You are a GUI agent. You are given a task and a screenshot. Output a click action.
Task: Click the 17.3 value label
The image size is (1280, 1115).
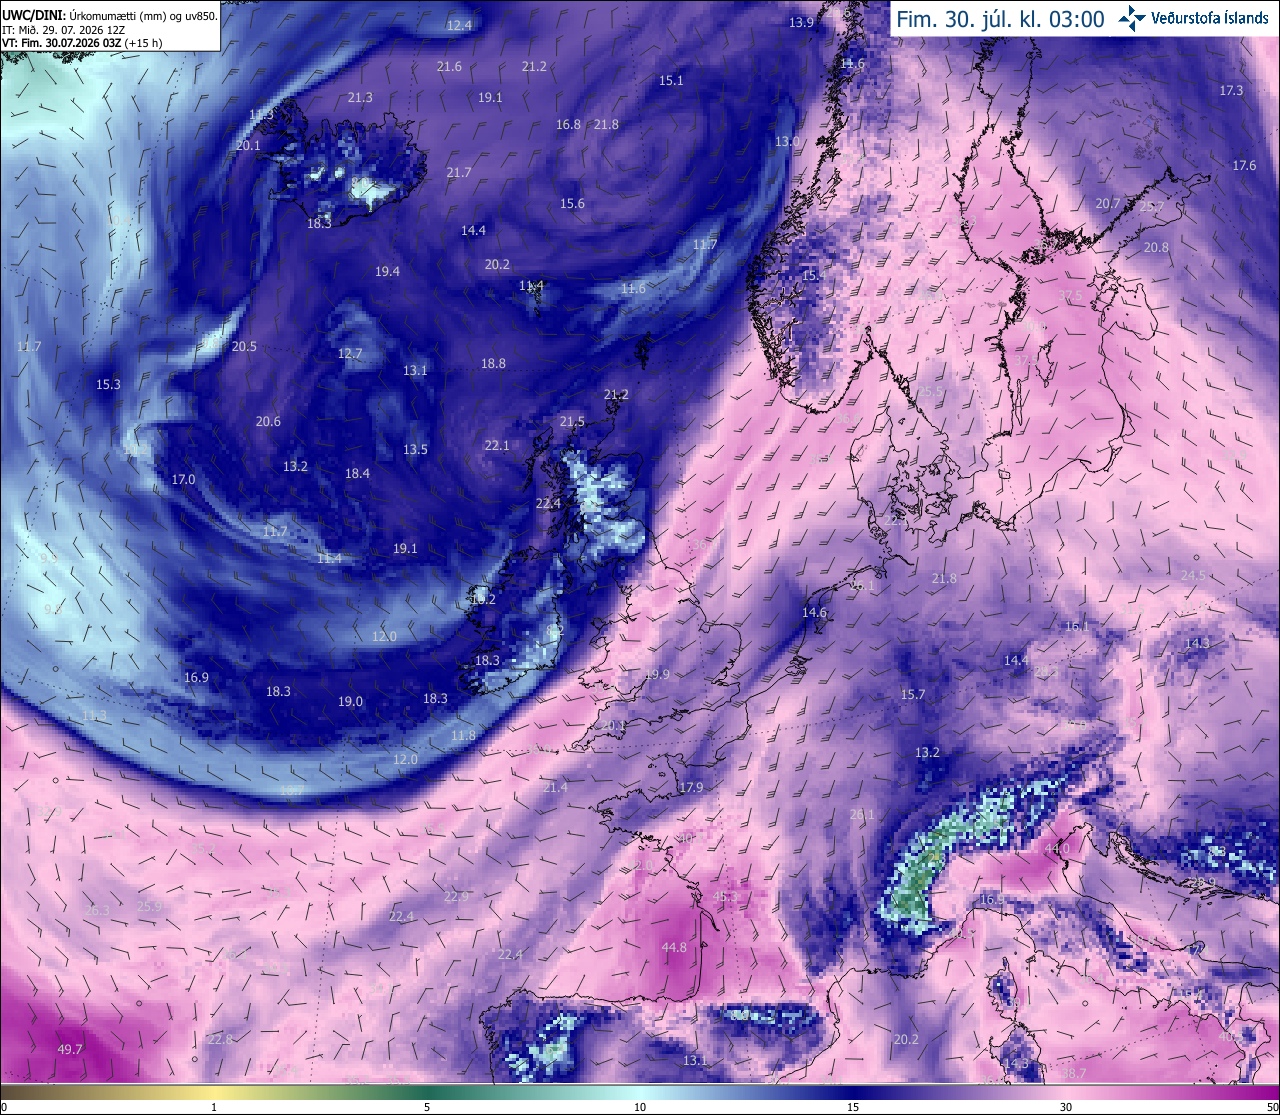[x=1231, y=90]
